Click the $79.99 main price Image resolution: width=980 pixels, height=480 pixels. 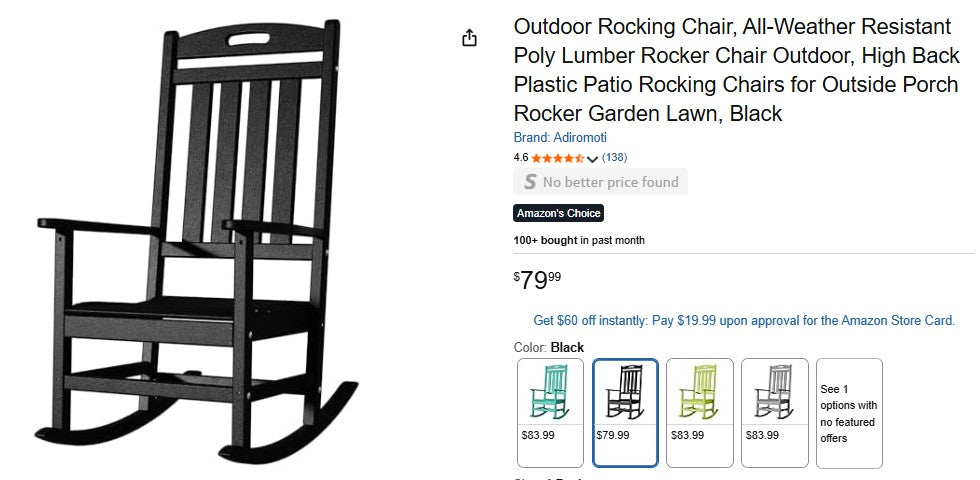pyautogui.click(x=537, y=280)
